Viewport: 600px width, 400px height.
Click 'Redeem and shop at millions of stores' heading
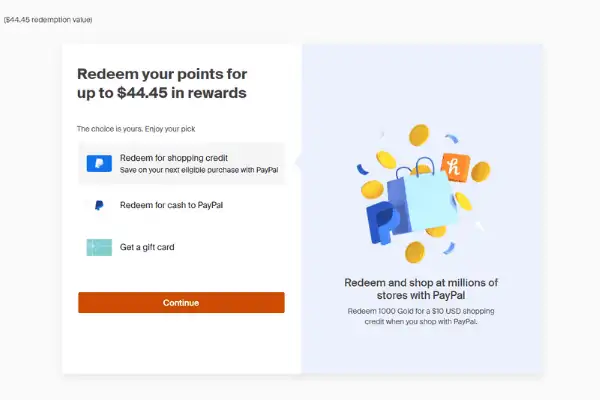point(421,289)
